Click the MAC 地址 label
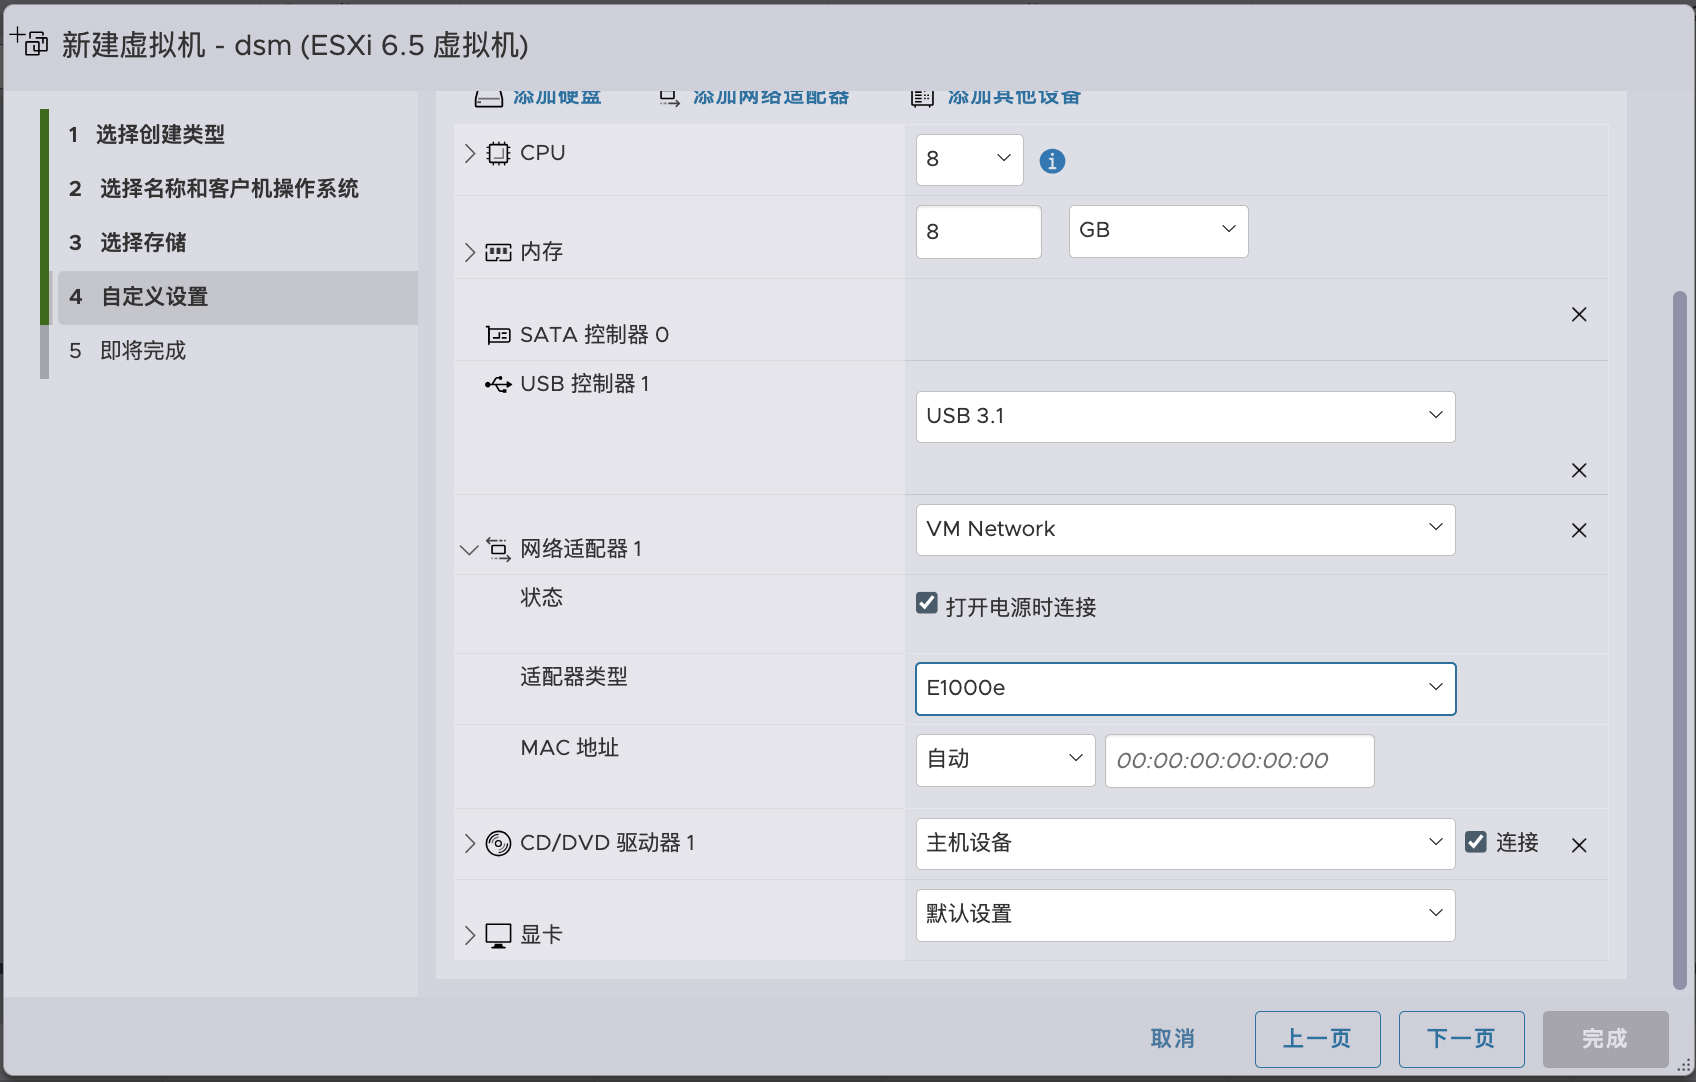The width and height of the screenshot is (1696, 1082). pyautogui.click(x=570, y=748)
